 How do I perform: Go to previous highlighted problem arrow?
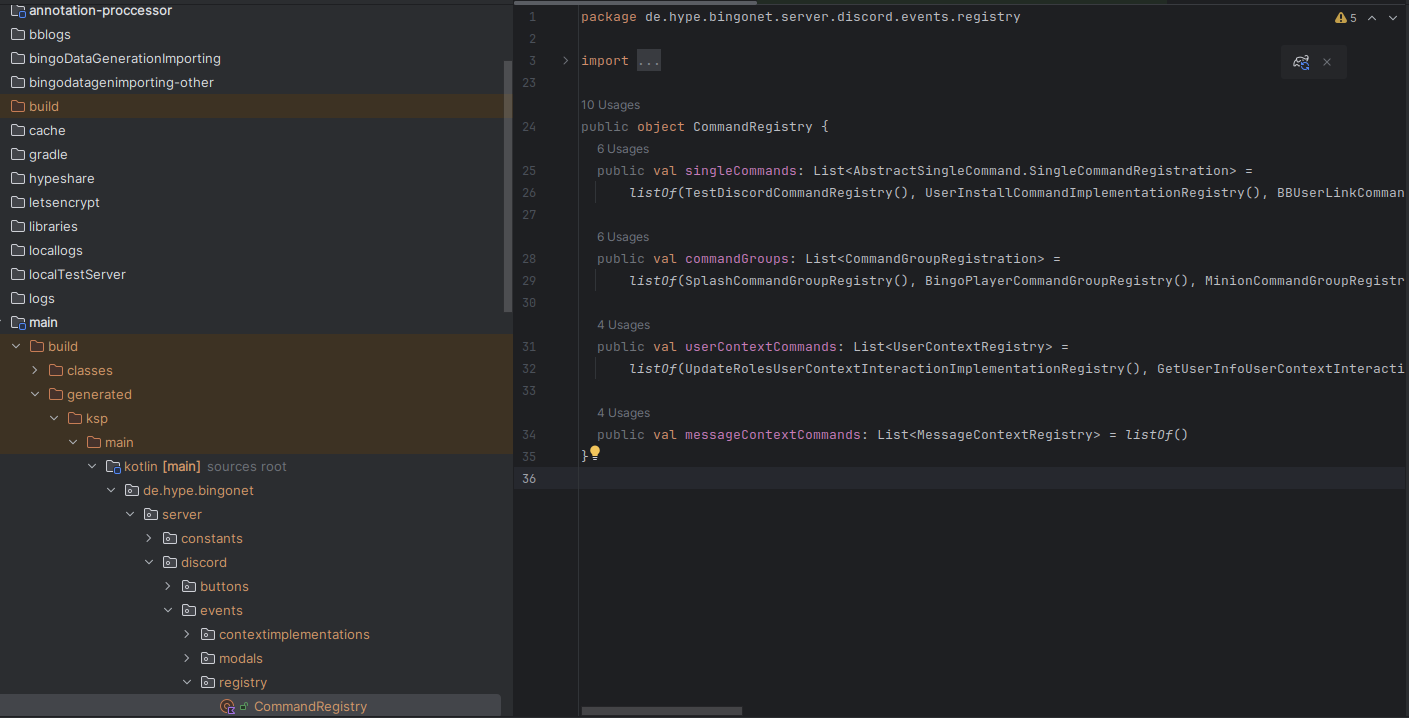coord(1373,18)
